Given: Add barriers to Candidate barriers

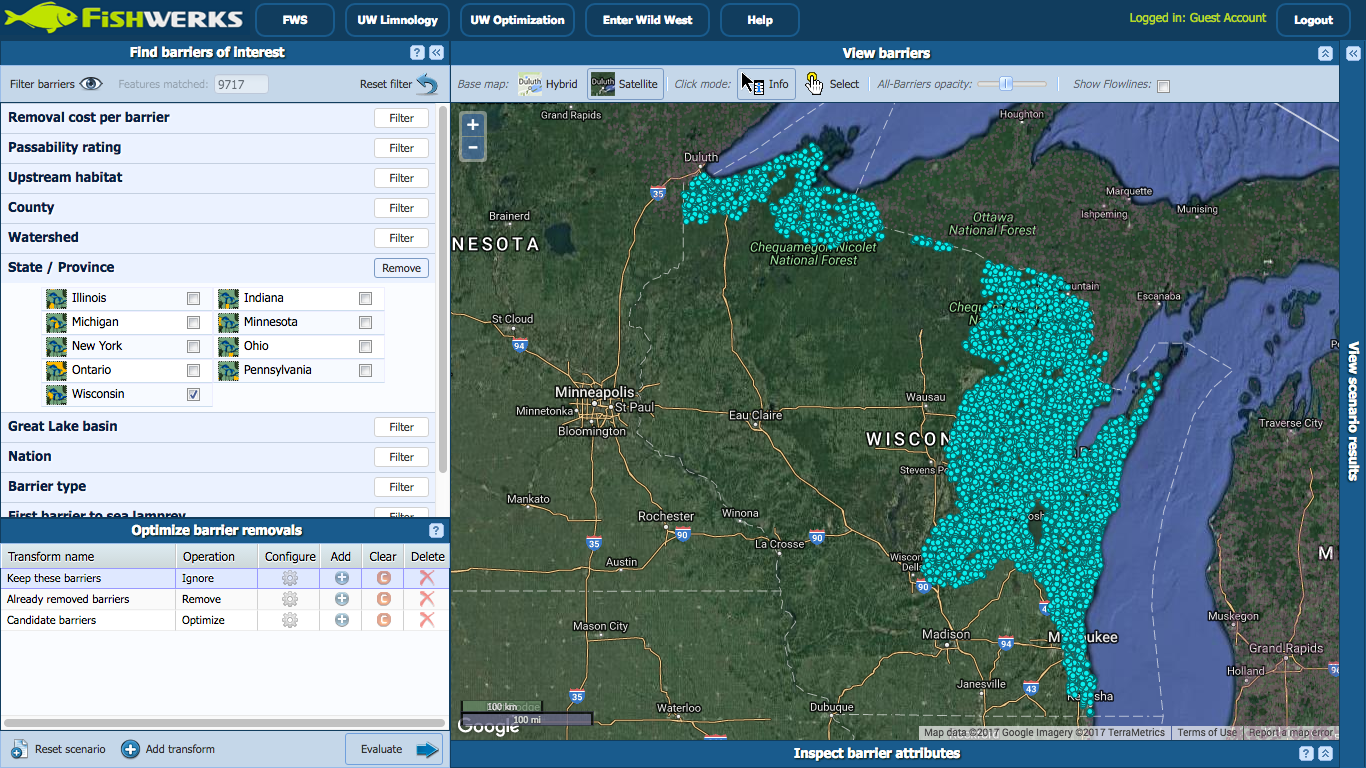Looking at the screenshot, I should (341, 620).
